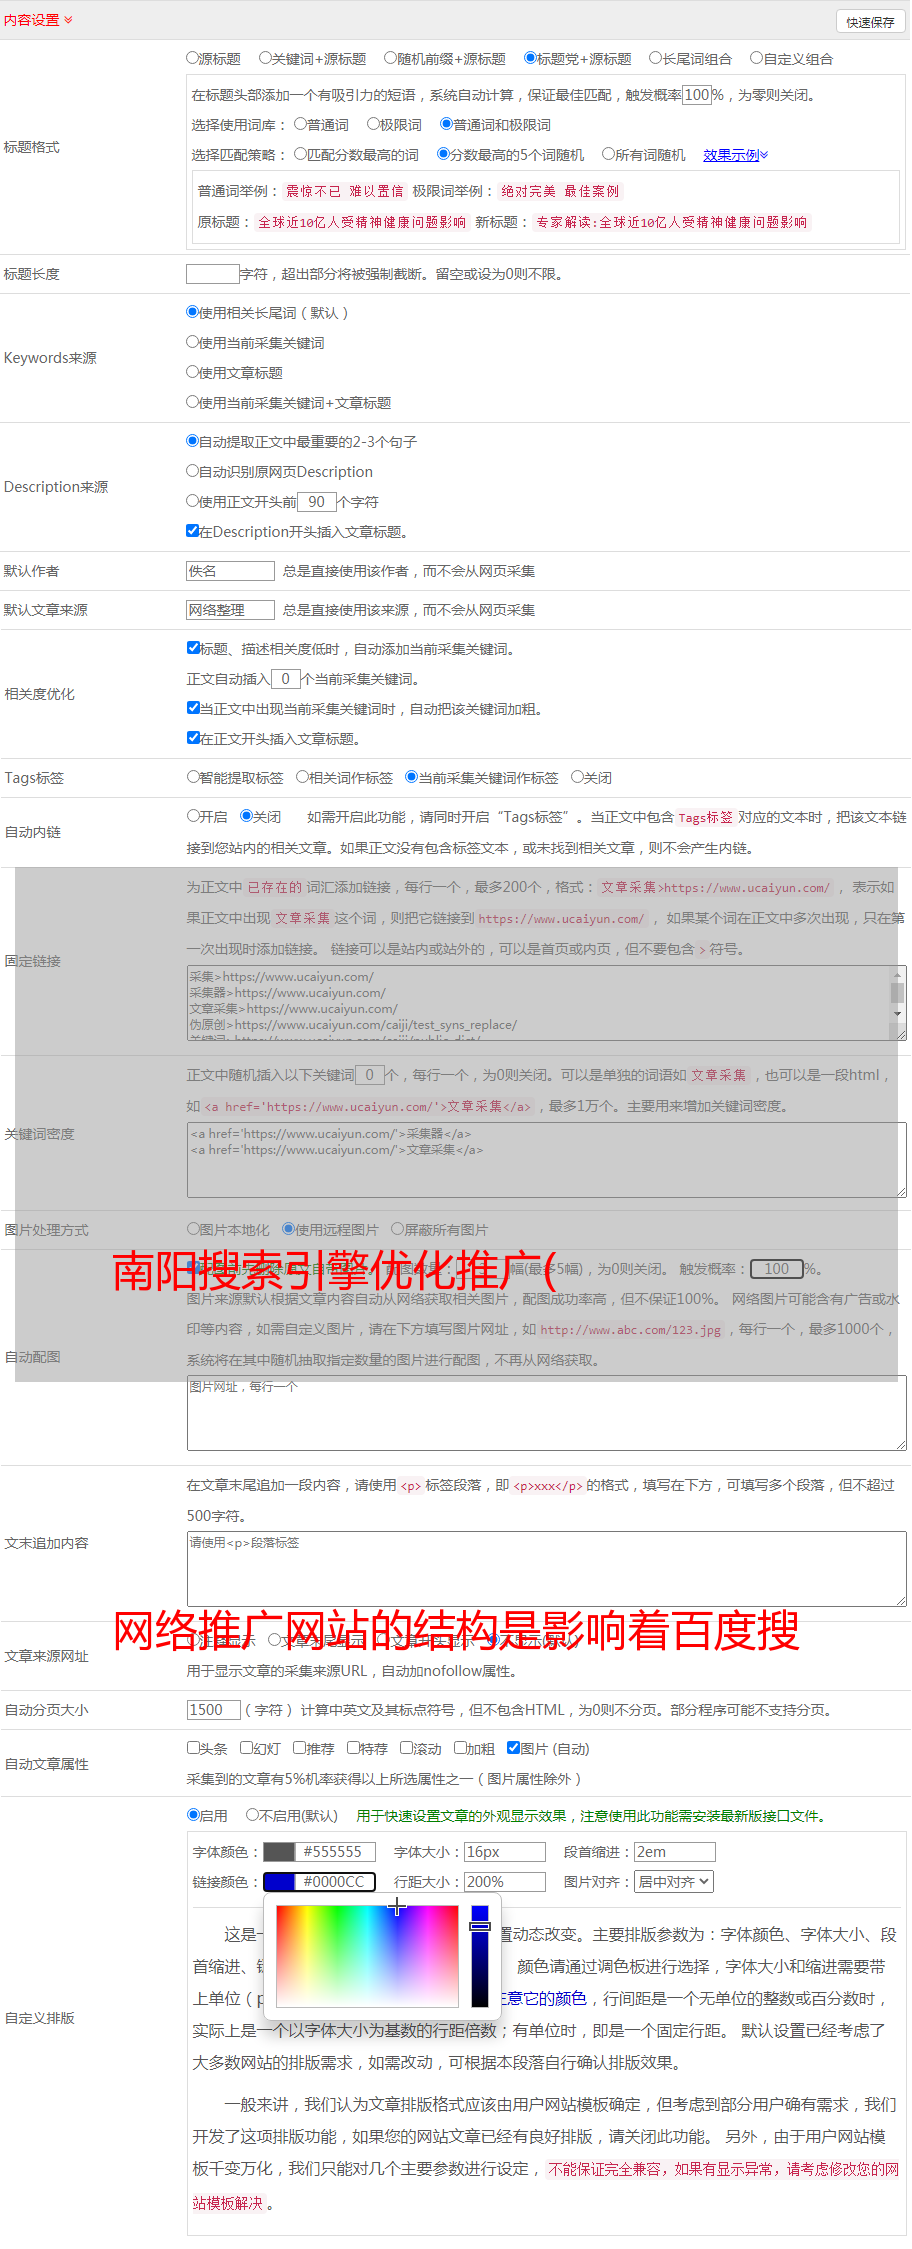This screenshot has width=912, height=2249.
Task: Click the 默认文章来源 input containing 网络整理
Action: click(230, 610)
